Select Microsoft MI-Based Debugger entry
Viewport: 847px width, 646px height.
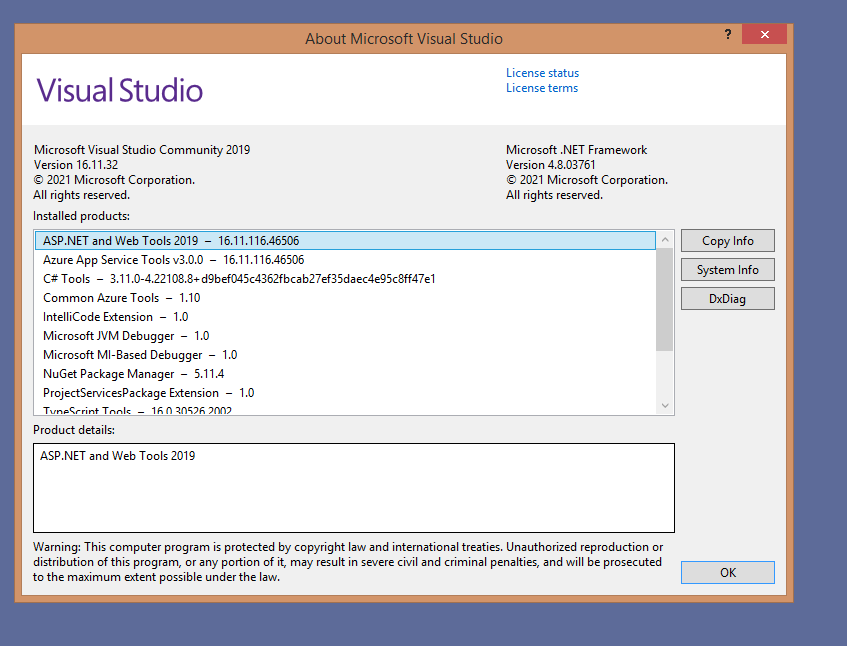(345, 354)
